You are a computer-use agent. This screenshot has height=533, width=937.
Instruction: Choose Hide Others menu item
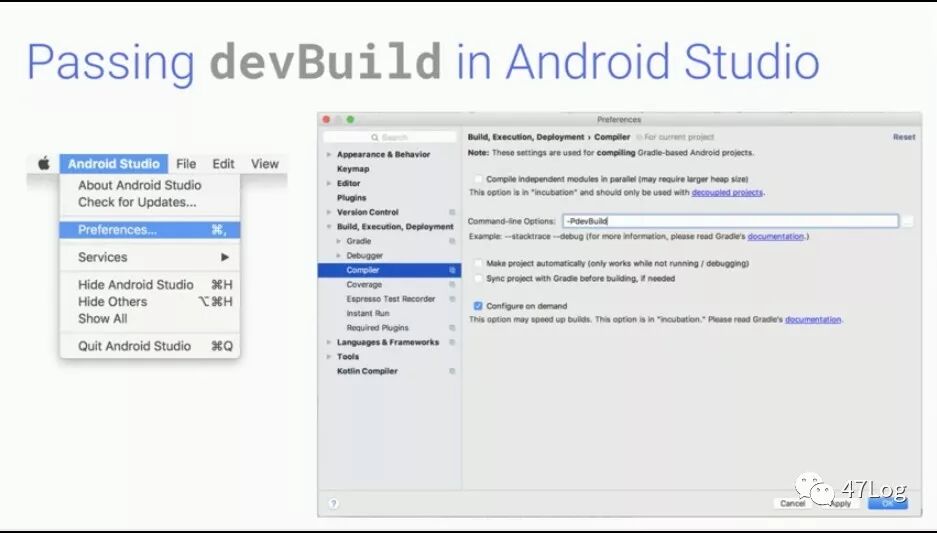tap(150, 302)
